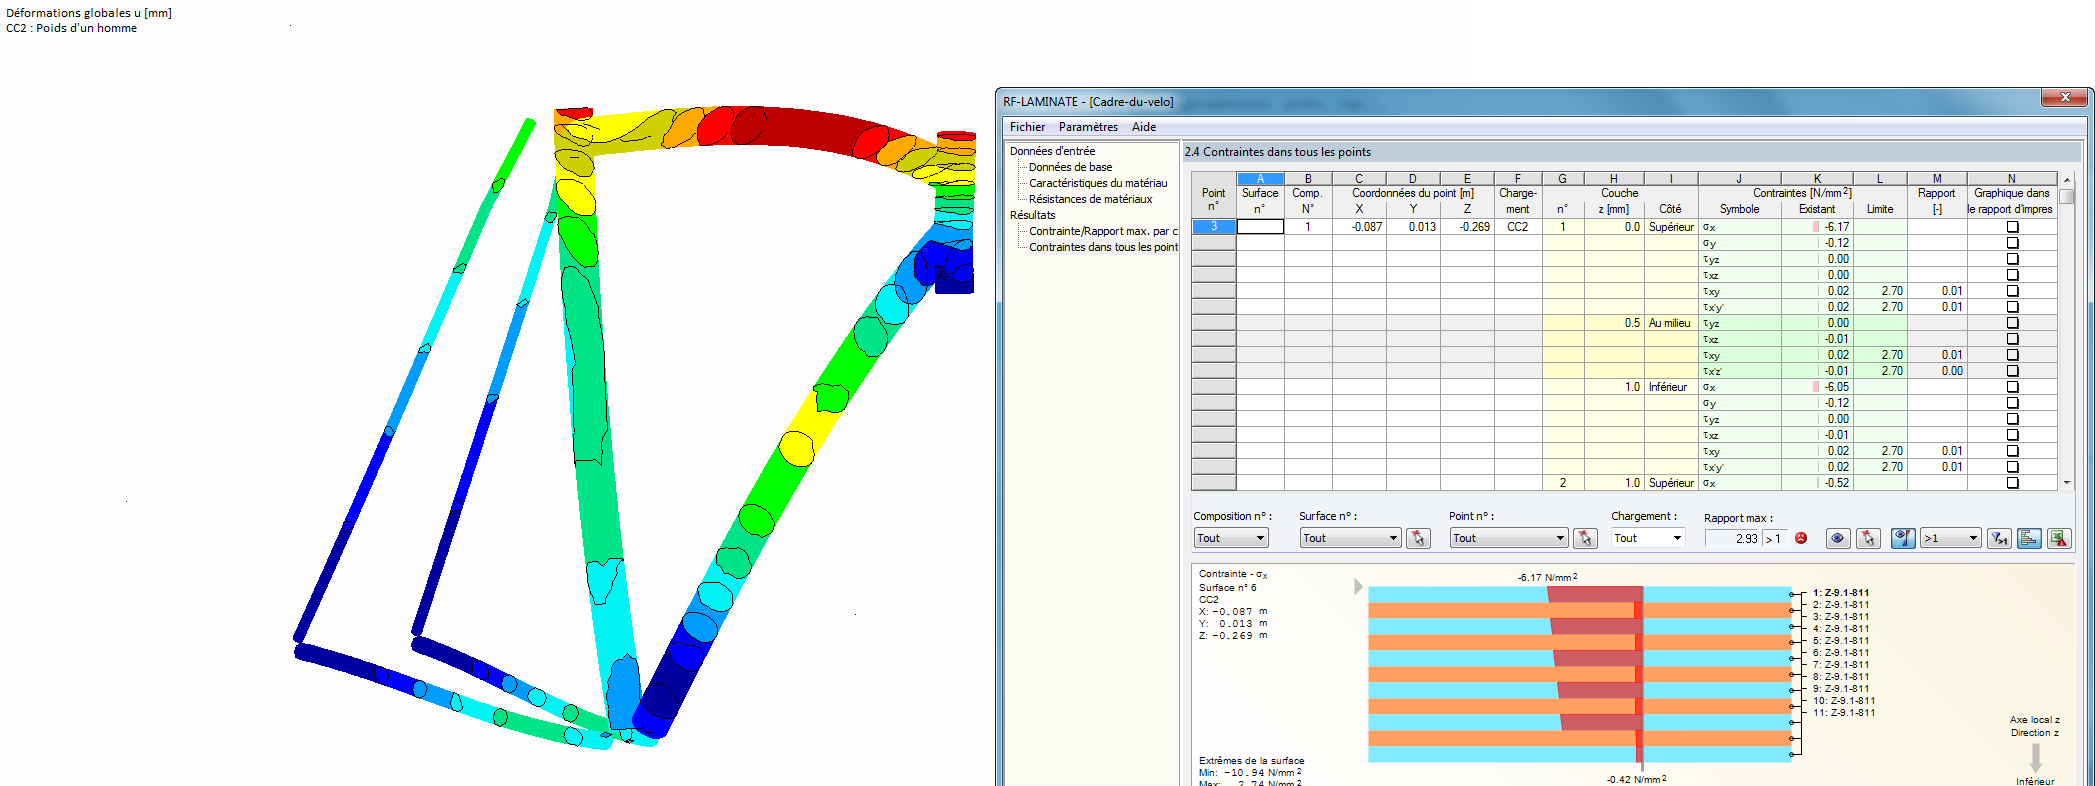
Task: Click the Inférieur side cell
Action: coord(1670,387)
